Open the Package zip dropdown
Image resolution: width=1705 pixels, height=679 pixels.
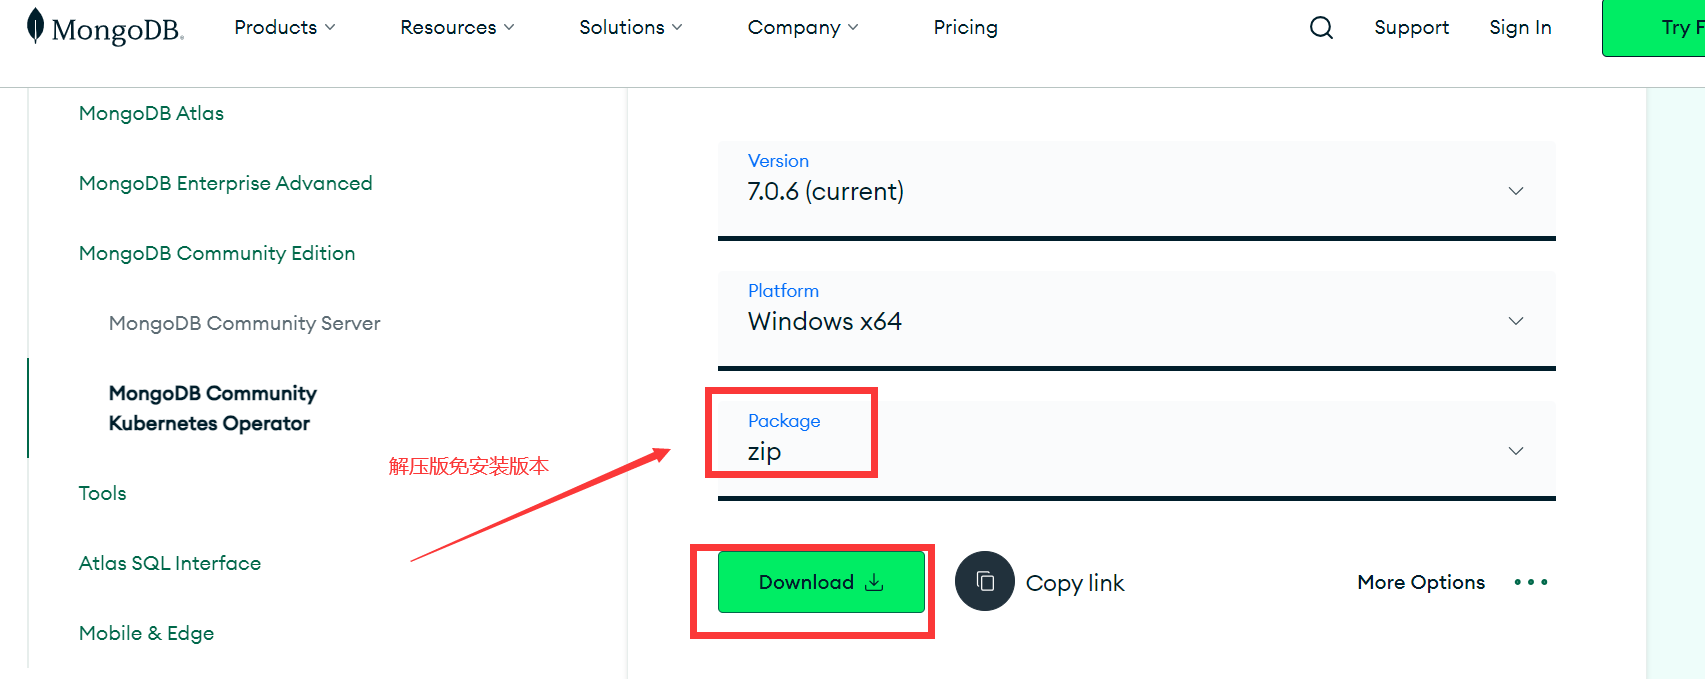1137,450
